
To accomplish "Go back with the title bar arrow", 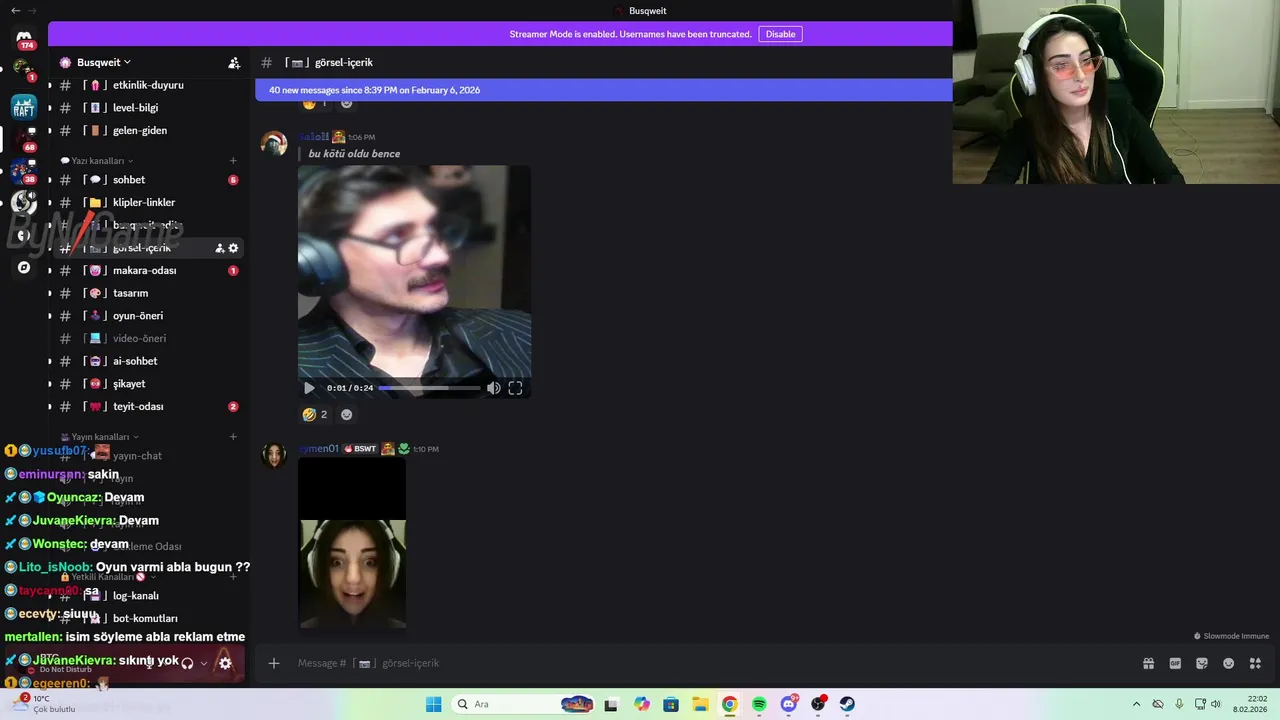I will tap(15, 10).
